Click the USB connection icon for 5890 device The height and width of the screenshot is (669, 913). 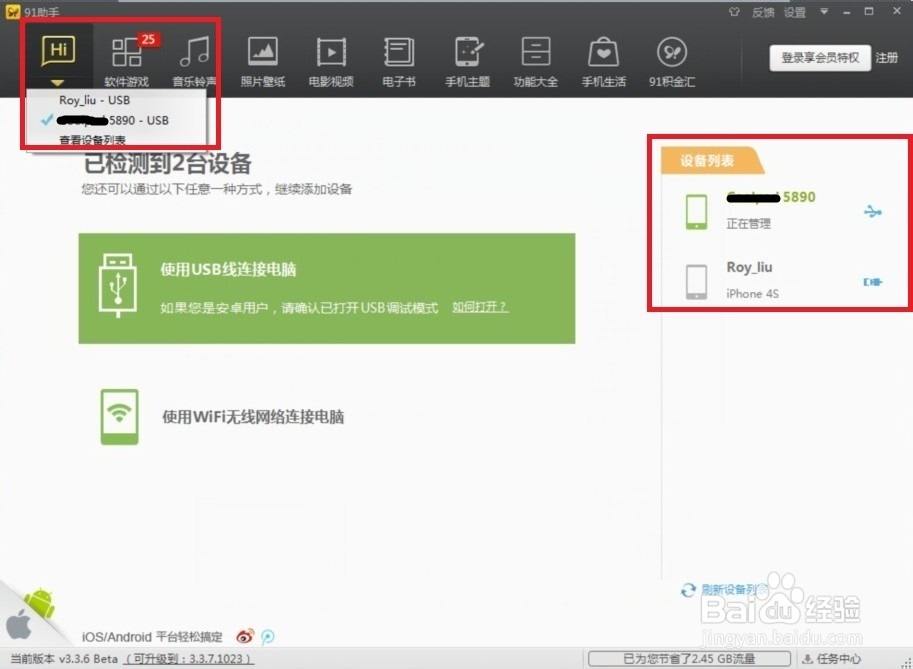(872, 211)
